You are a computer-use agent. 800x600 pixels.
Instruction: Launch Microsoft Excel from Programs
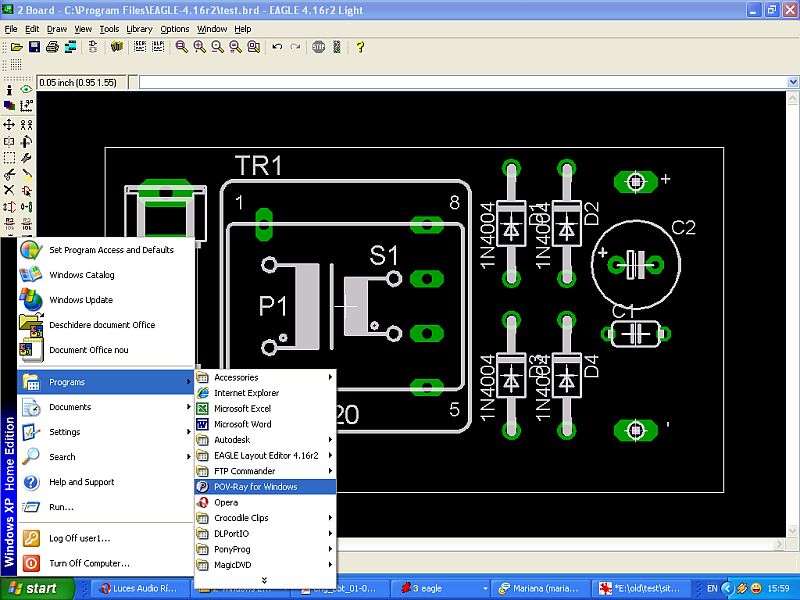265,409
